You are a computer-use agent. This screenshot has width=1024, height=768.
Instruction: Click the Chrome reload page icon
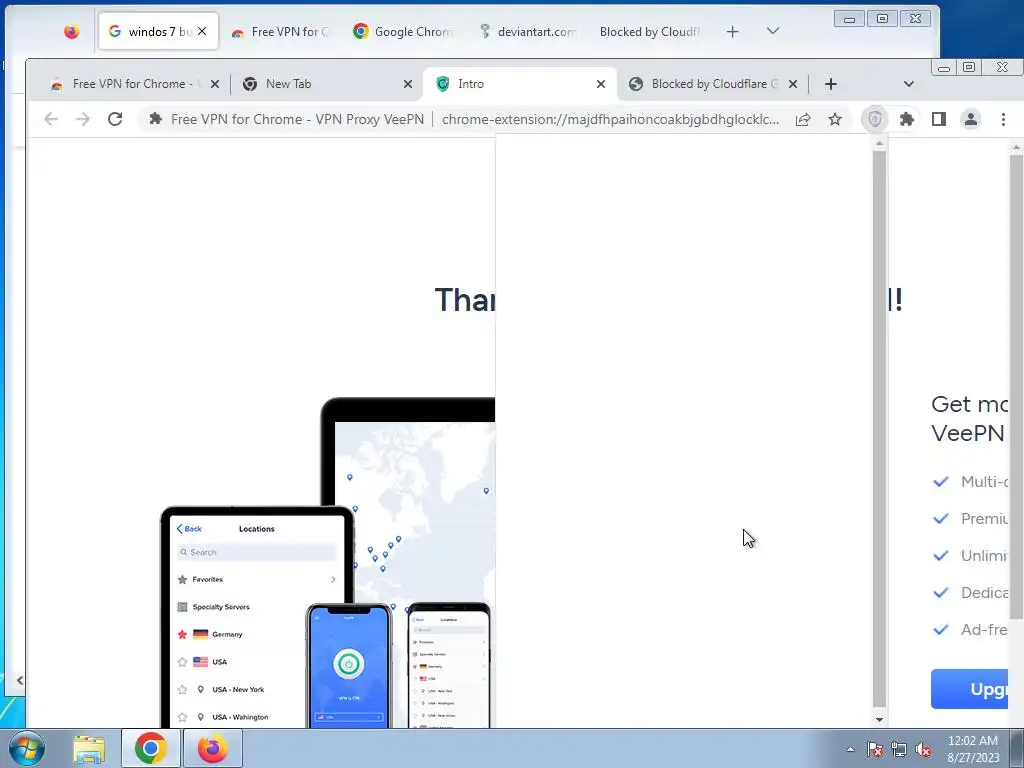(115, 119)
